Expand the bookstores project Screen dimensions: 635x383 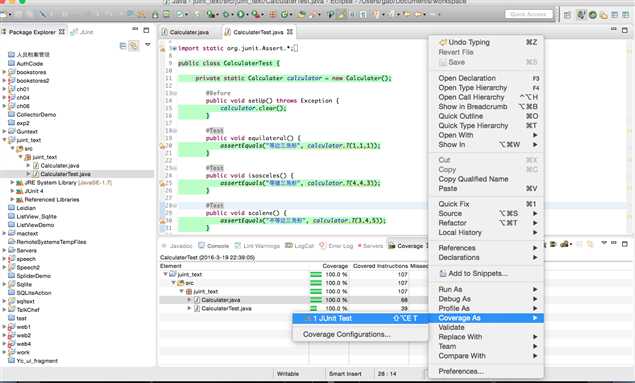(x=4, y=72)
